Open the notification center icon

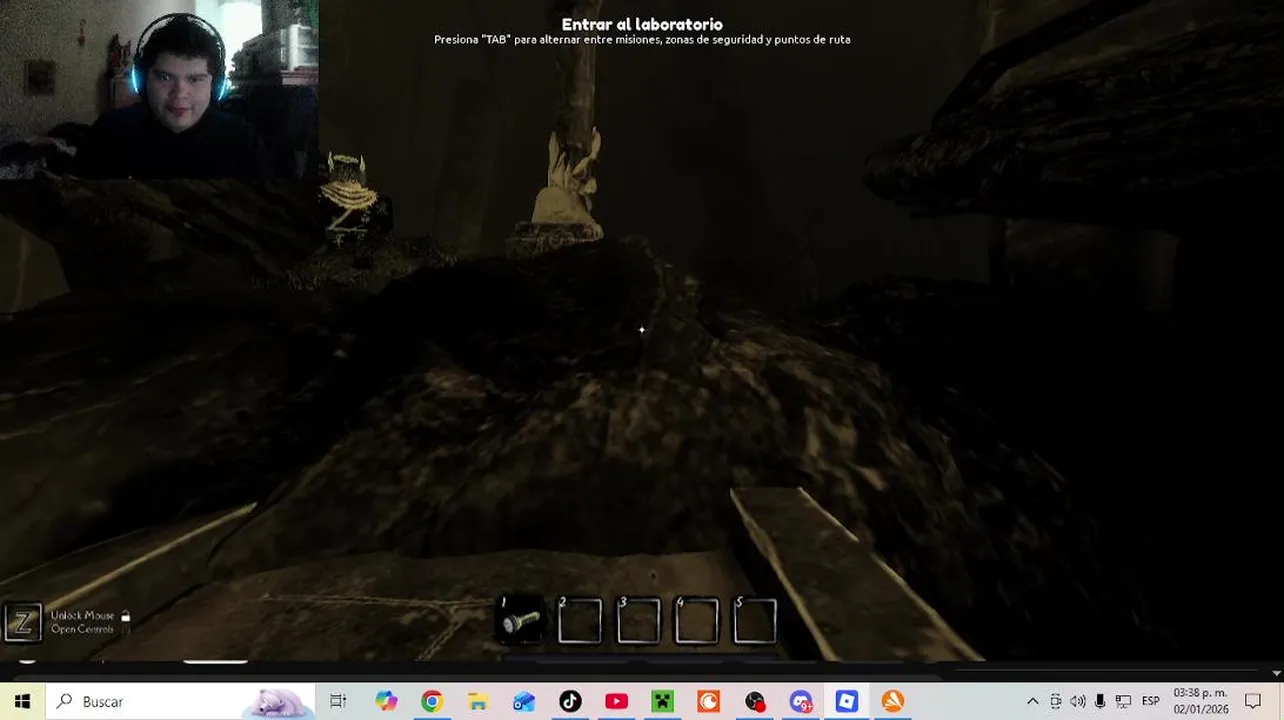(x=1253, y=701)
